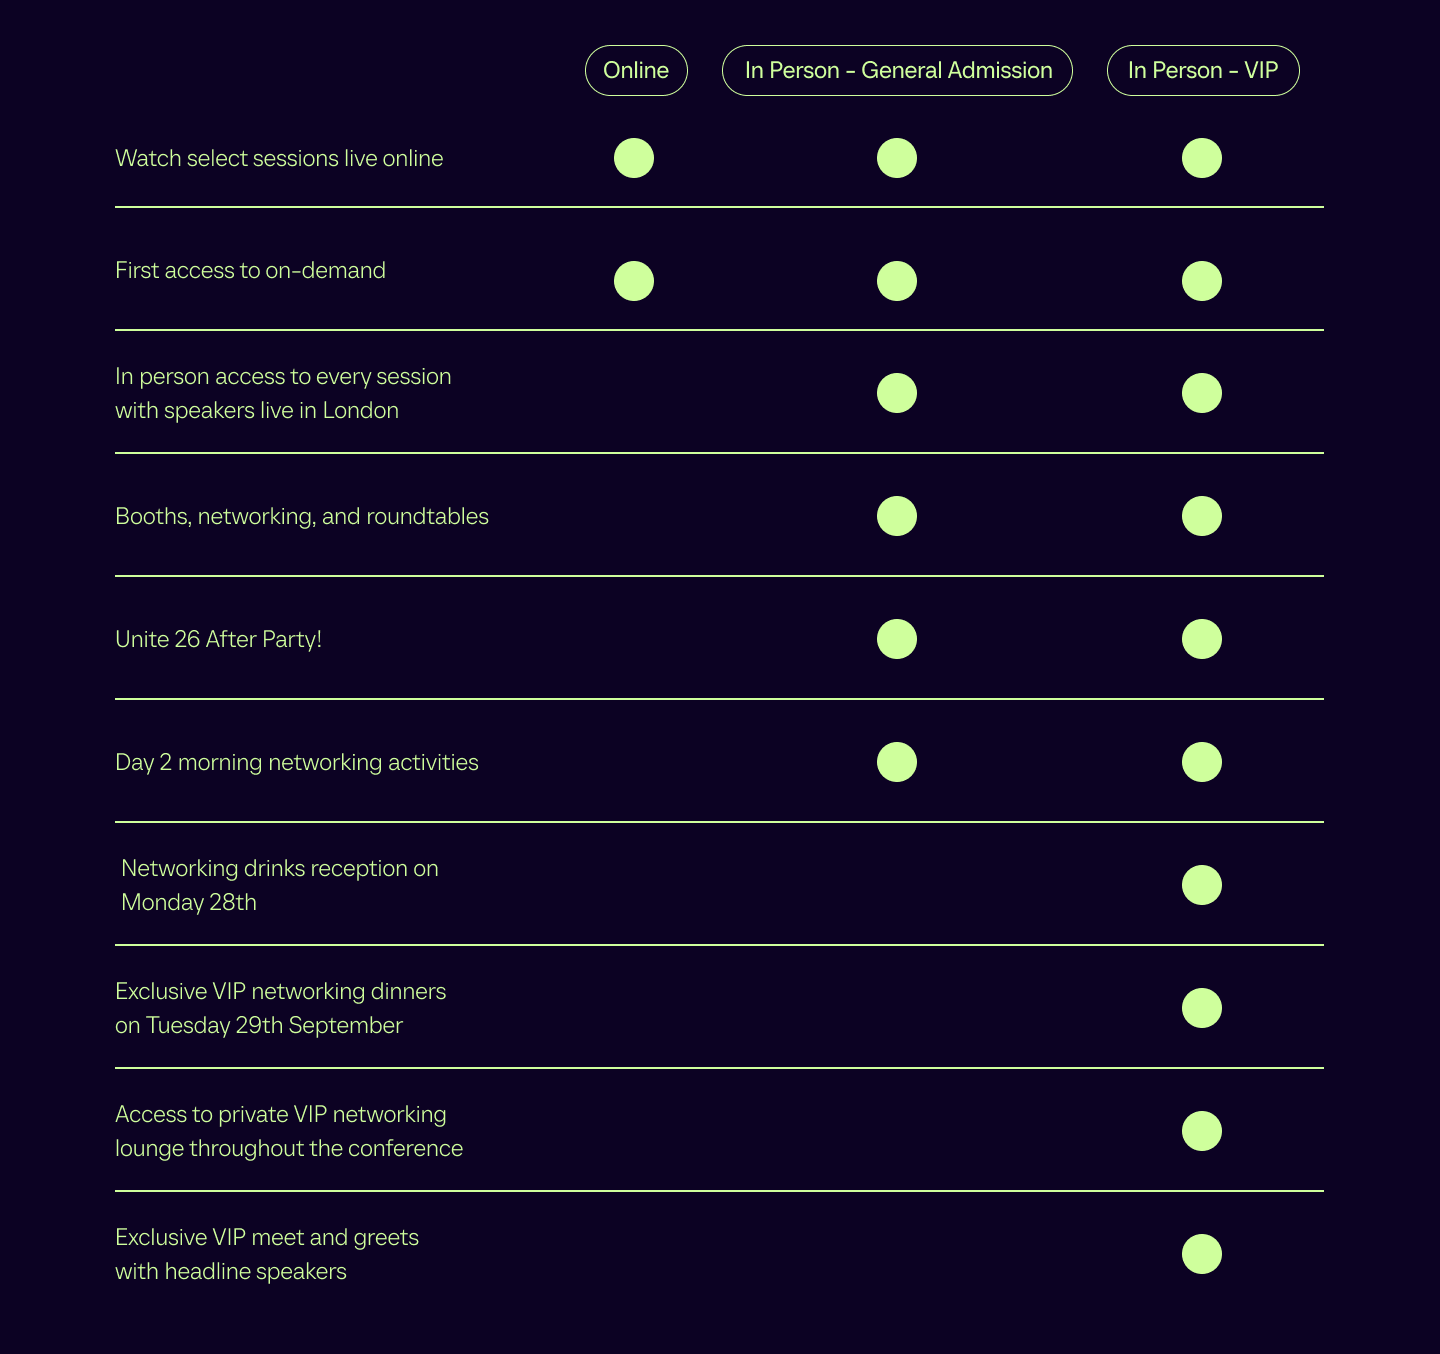The height and width of the screenshot is (1354, 1440).
Task: Click Online dot for Watch select sessions
Action: point(634,158)
